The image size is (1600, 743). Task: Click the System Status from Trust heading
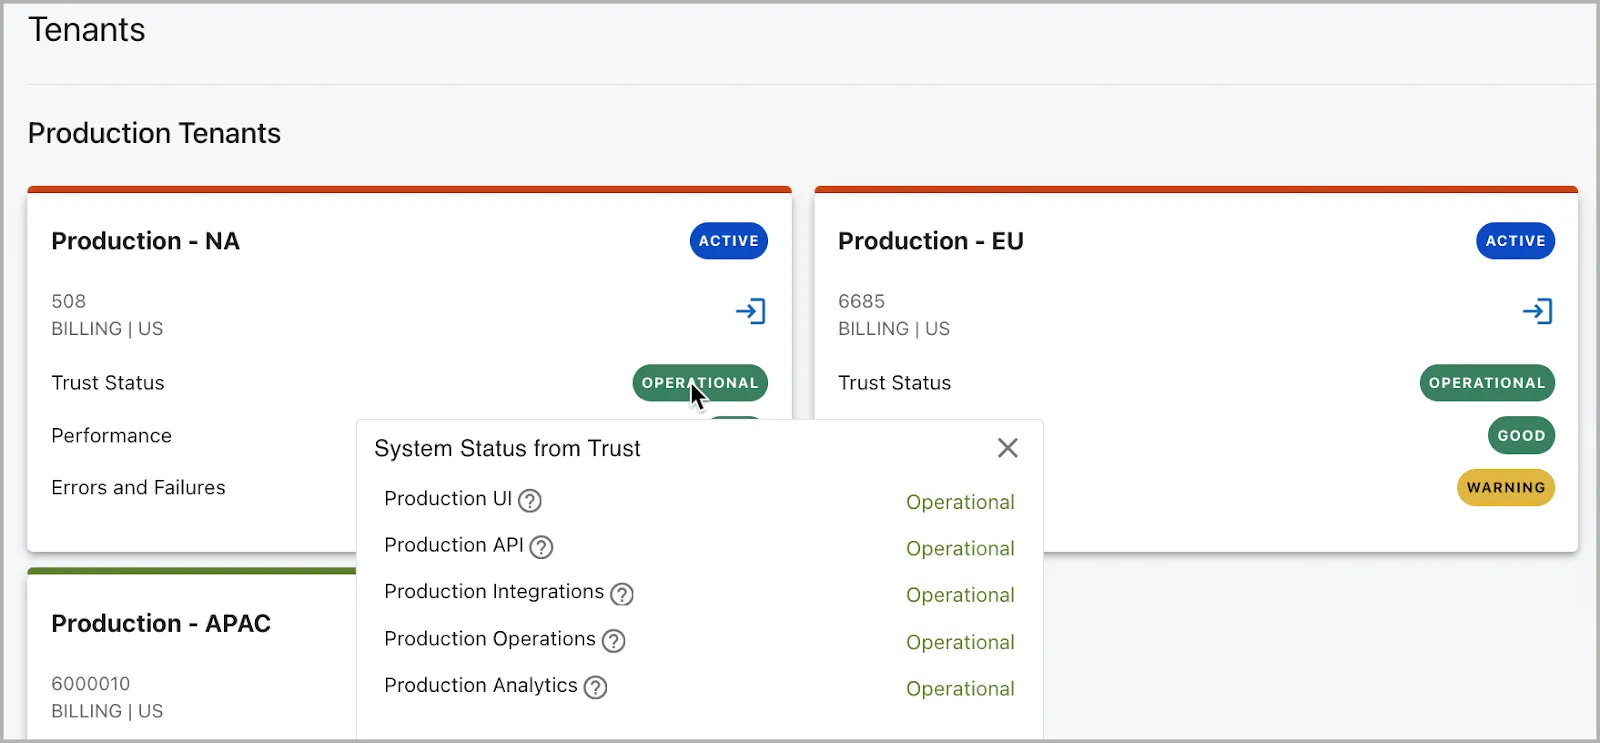pyautogui.click(x=508, y=448)
